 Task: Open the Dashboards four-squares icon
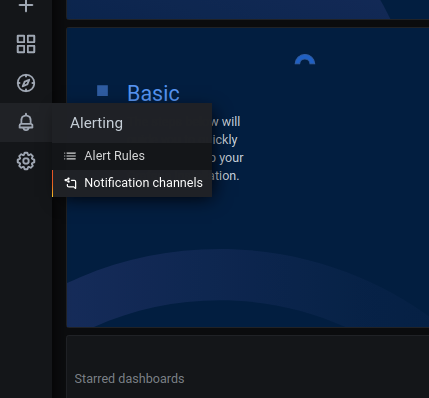pos(26,44)
